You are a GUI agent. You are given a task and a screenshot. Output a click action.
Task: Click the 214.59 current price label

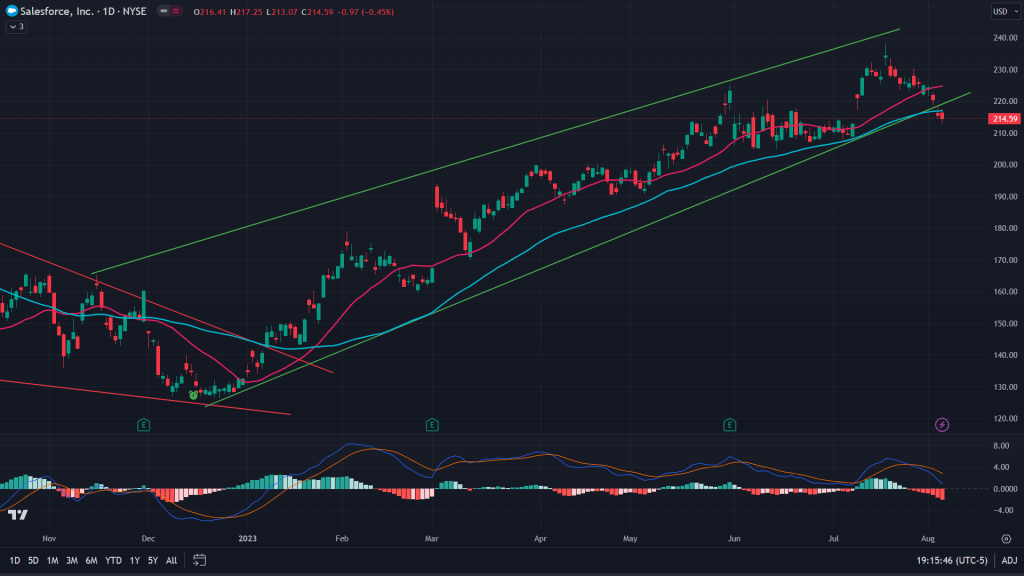1002,119
